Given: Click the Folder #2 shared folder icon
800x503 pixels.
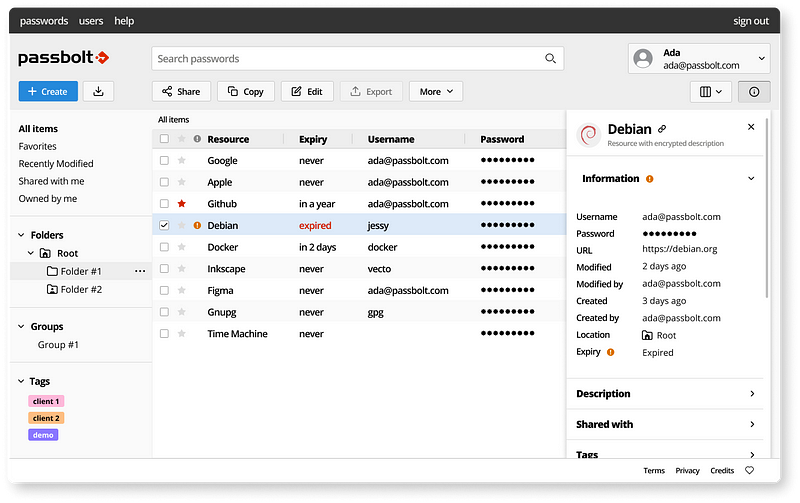Looking at the screenshot, I should point(52,289).
